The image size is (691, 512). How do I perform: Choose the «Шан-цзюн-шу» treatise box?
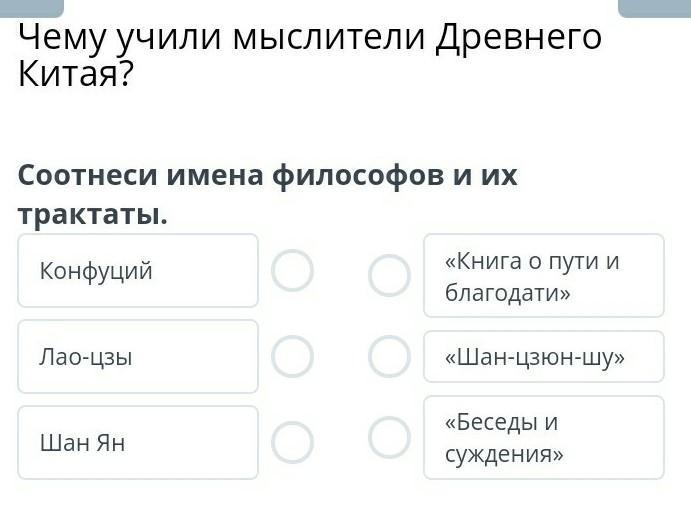544,357
